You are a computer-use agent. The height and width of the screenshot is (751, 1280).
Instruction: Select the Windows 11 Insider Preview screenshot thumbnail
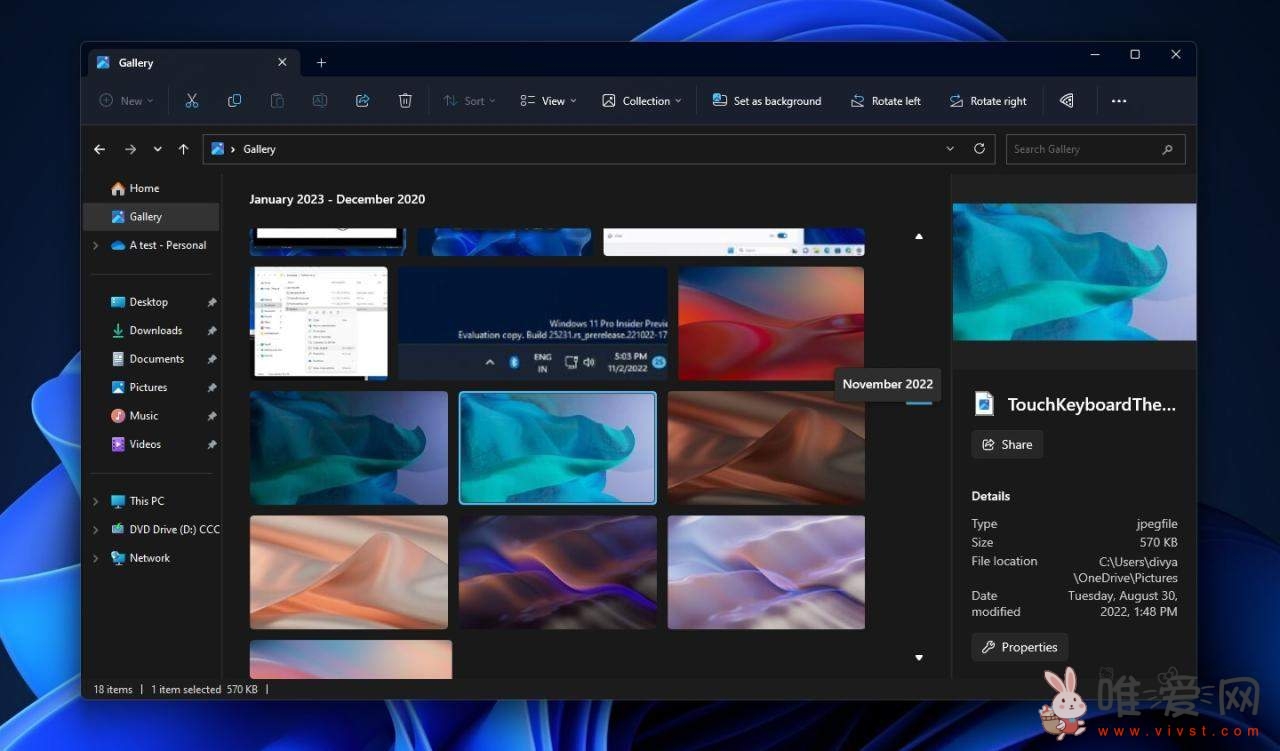click(x=533, y=323)
